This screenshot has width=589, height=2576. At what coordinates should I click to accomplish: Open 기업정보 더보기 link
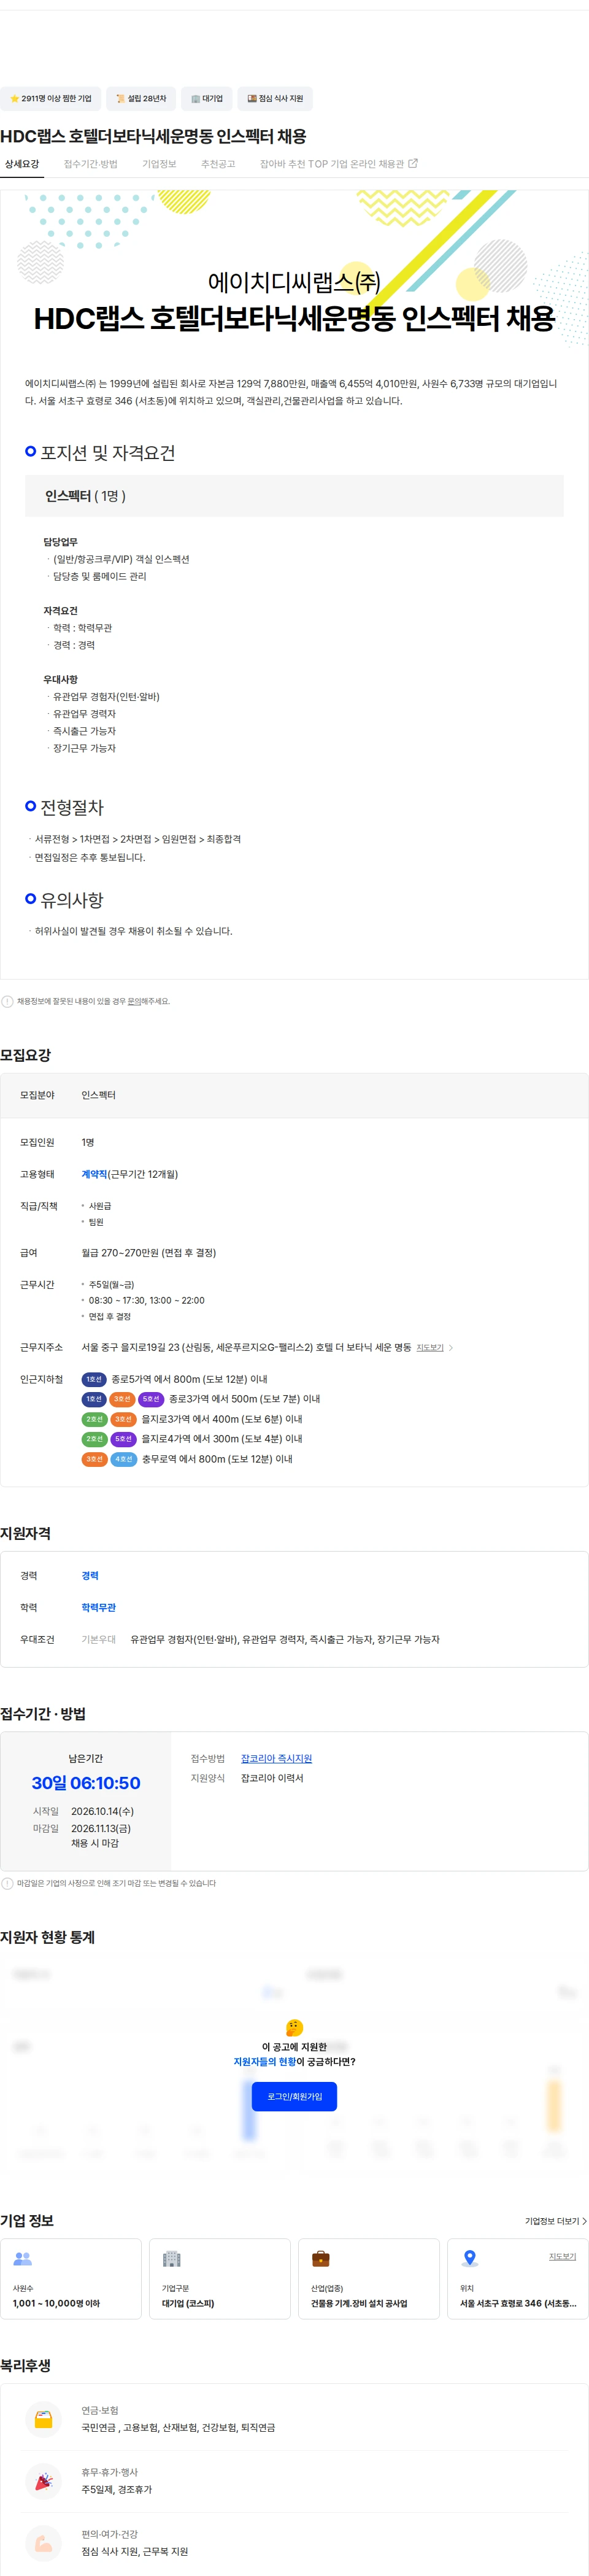[556, 2221]
